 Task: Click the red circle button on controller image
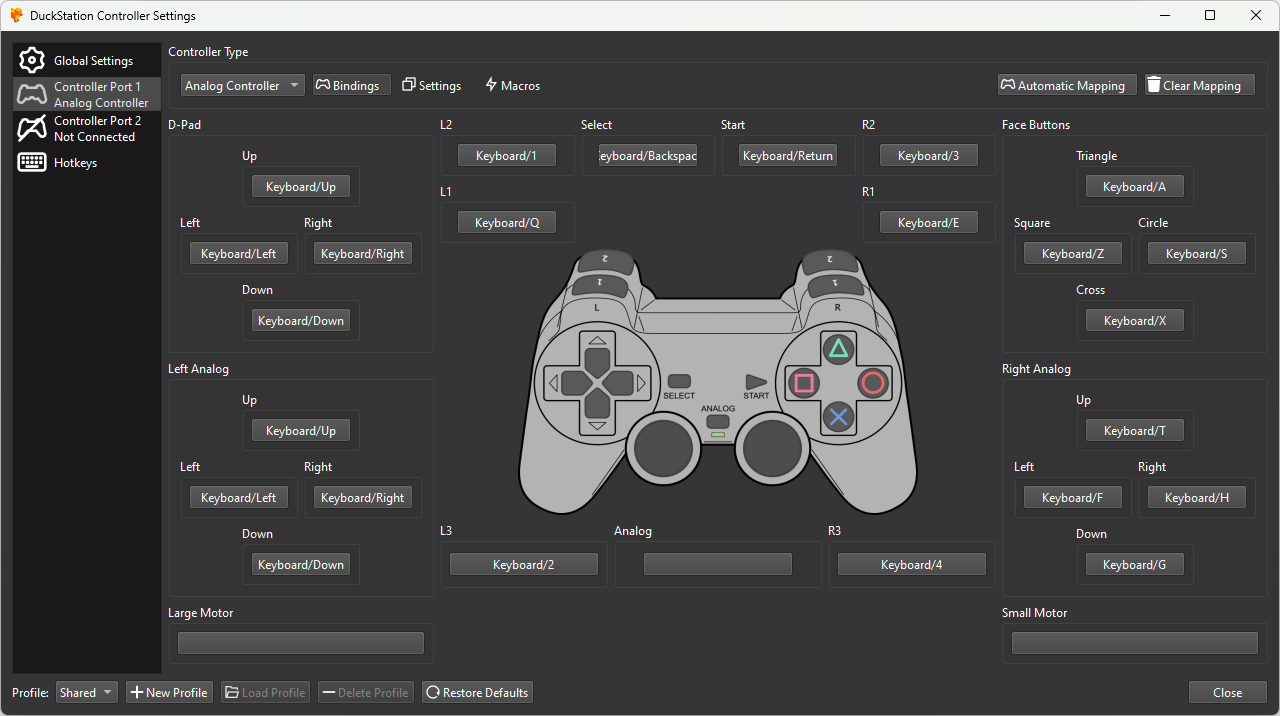(873, 382)
